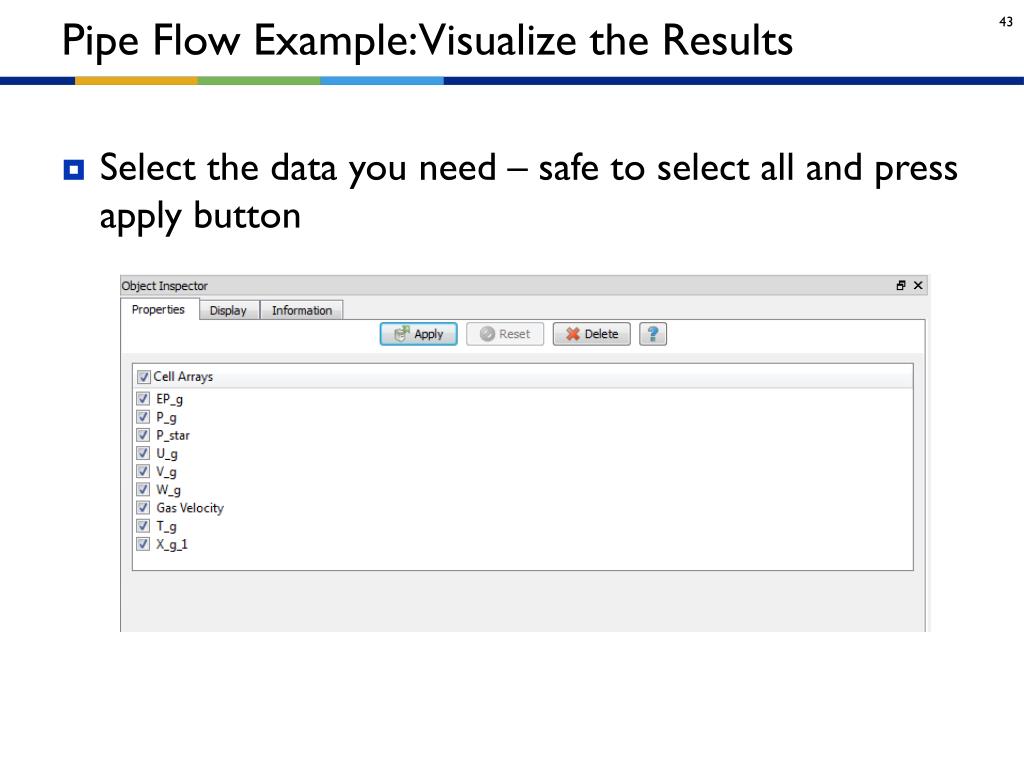Uncheck the P_g array checkbox

[x=143, y=417]
